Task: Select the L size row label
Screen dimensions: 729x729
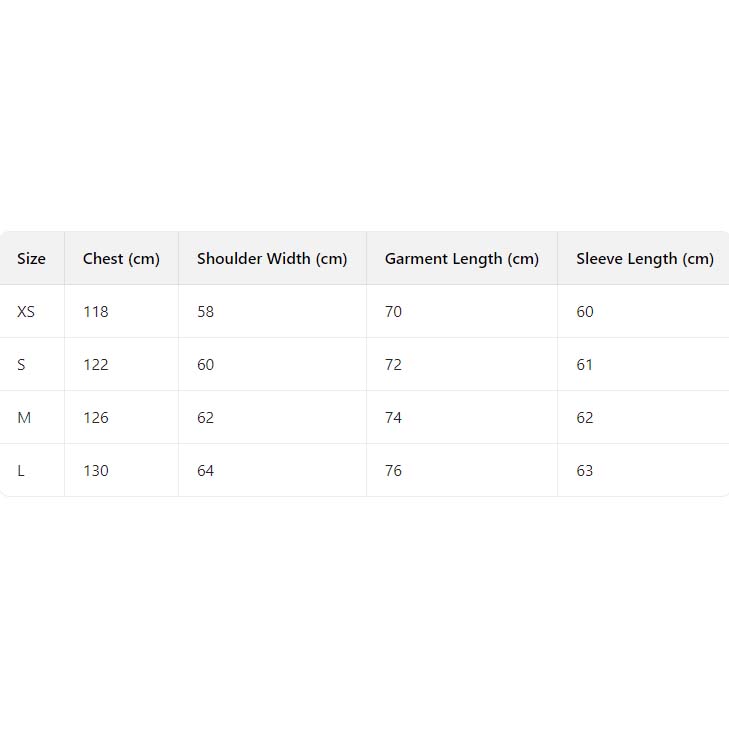Action: (21, 471)
